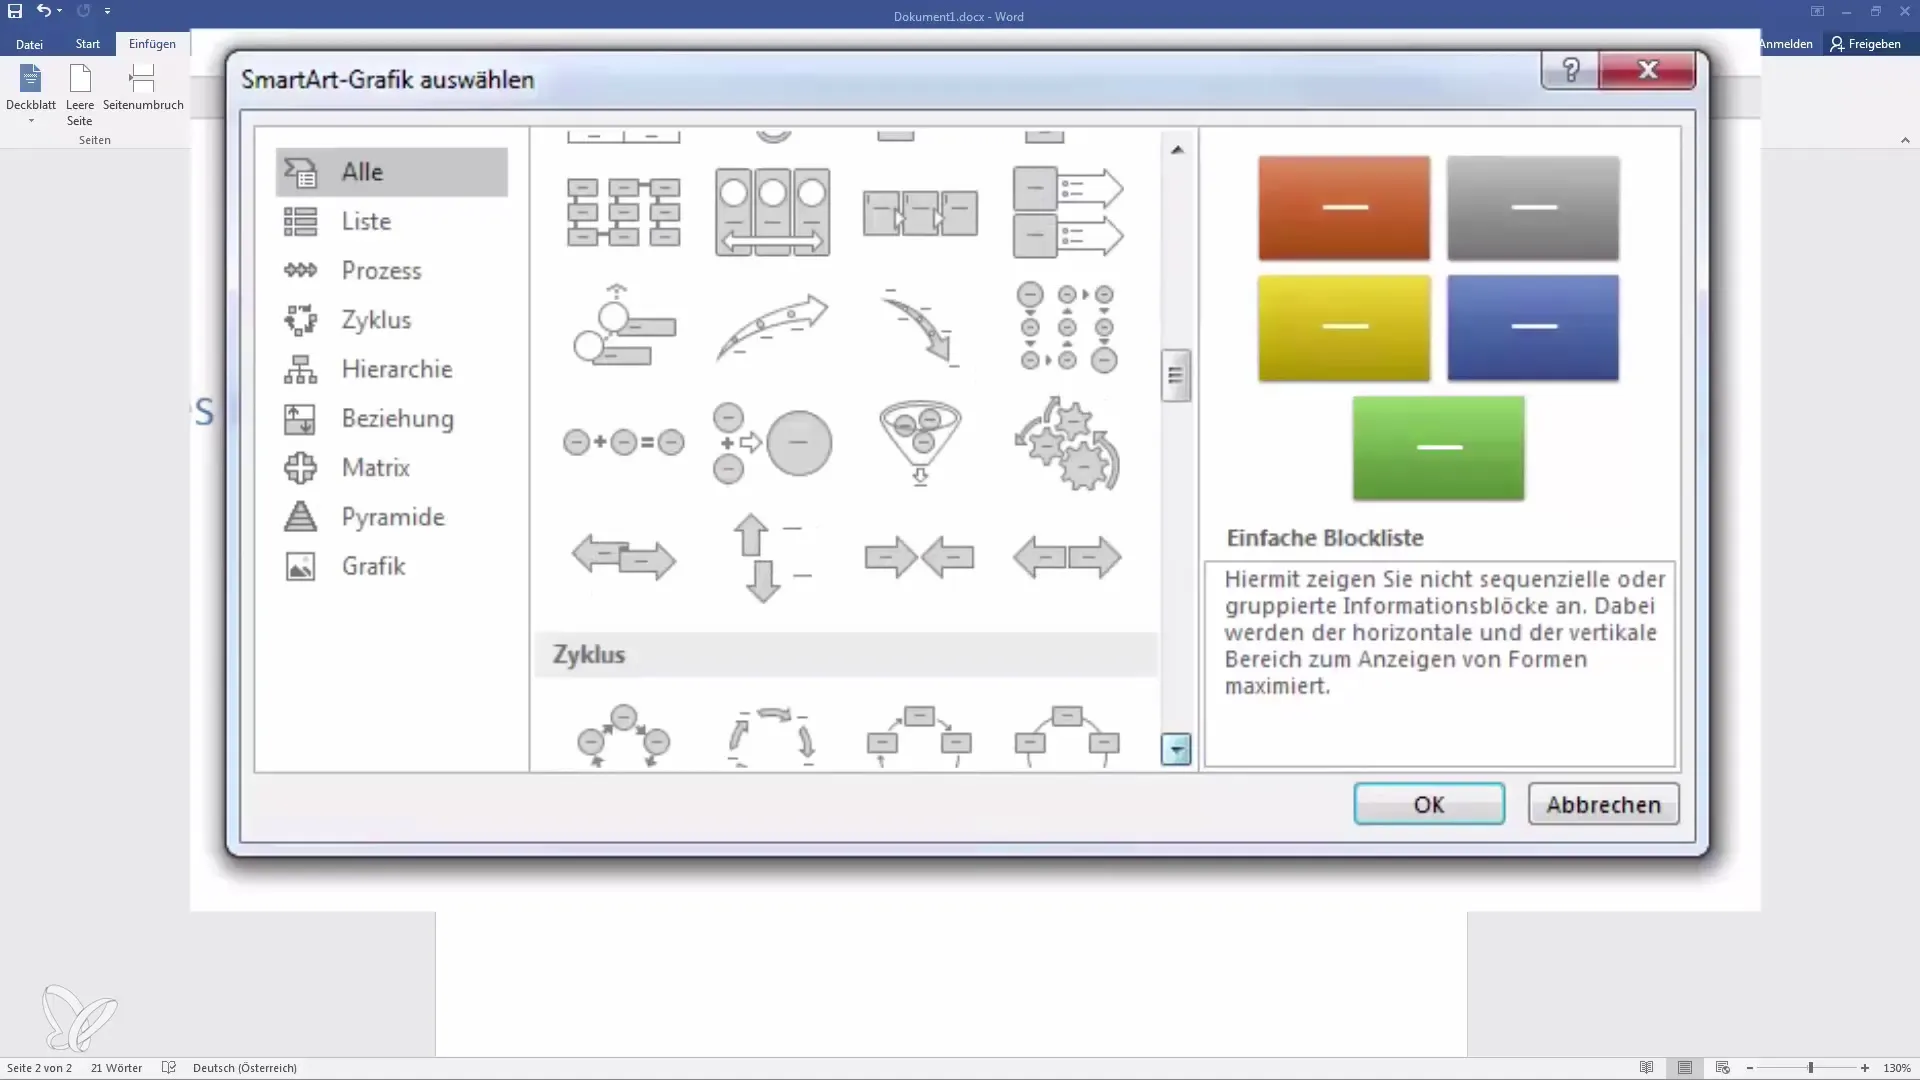Image resolution: width=1920 pixels, height=1080 pixels.
Task: Switch to the Start ribbon tab
Action: 88,44
